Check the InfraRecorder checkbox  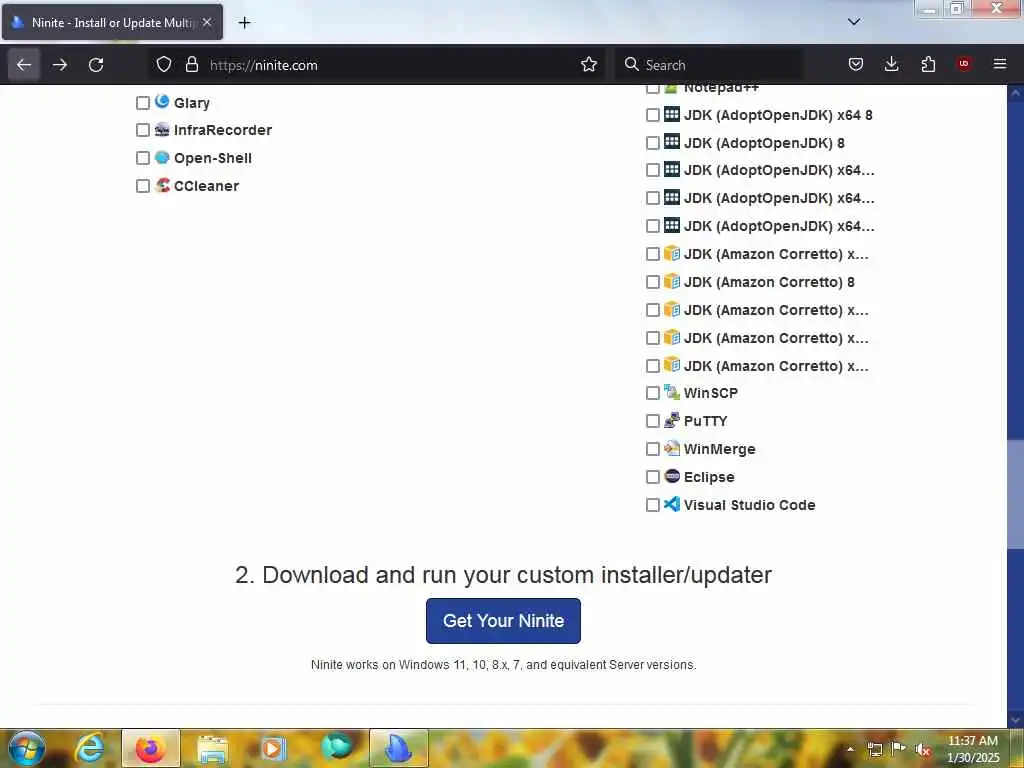(x=143, y=131)
